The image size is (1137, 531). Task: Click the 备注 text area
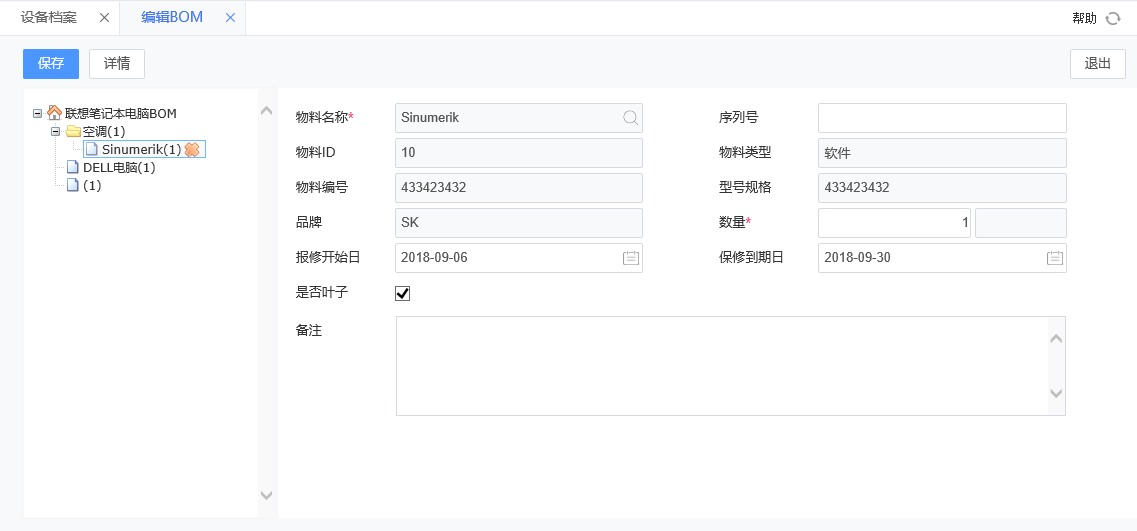[x=720, y=365]
